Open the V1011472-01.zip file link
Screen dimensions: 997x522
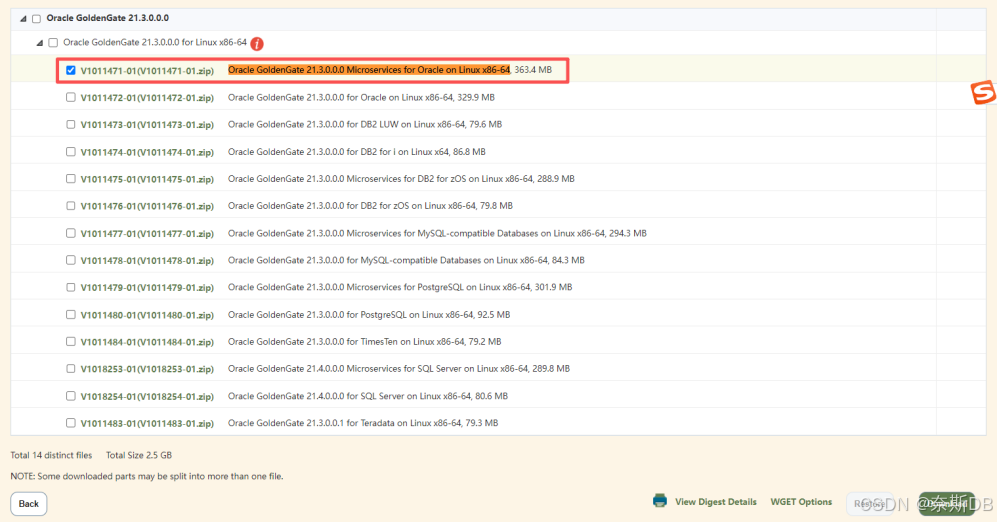(147, 98)
